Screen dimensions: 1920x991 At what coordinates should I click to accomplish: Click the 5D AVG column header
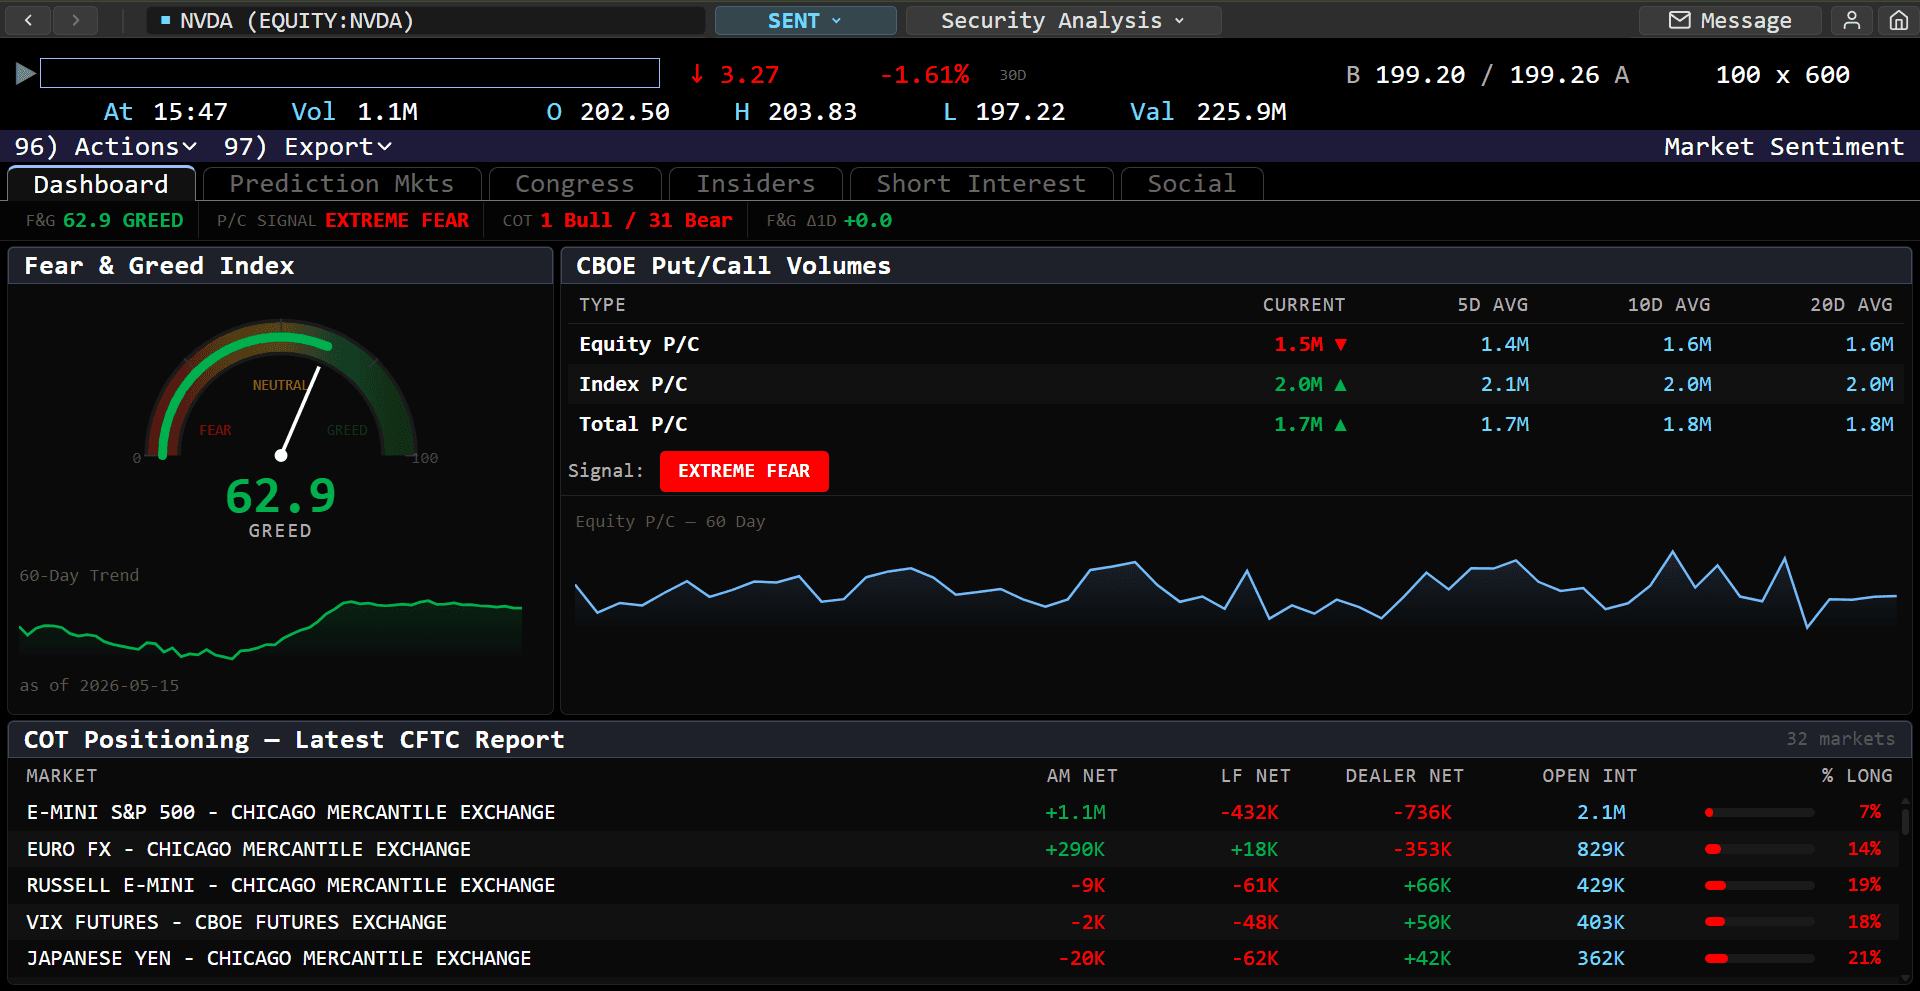click(x=1493, y=305)
